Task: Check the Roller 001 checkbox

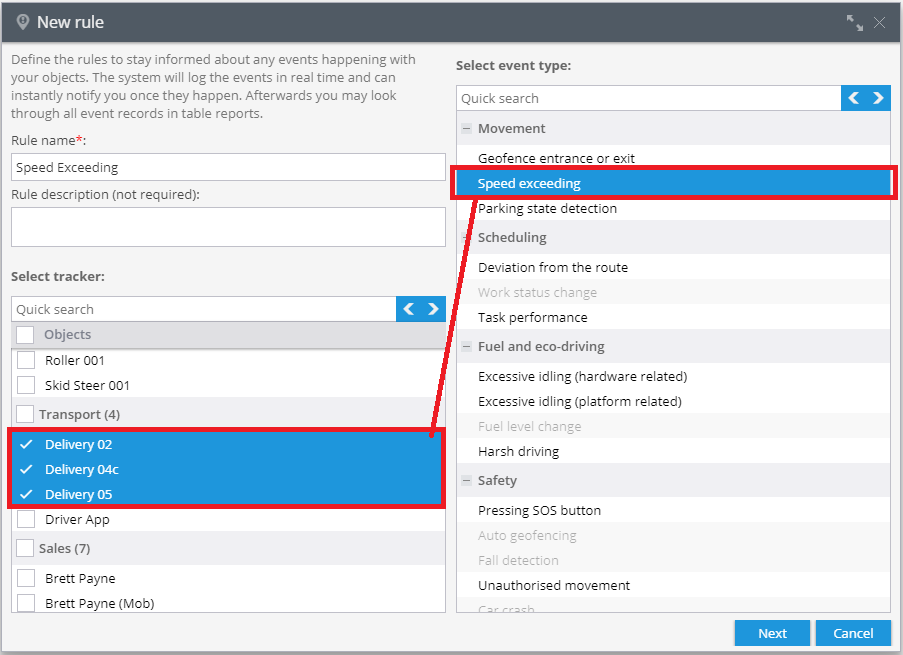Action: [x=27, y=360]
